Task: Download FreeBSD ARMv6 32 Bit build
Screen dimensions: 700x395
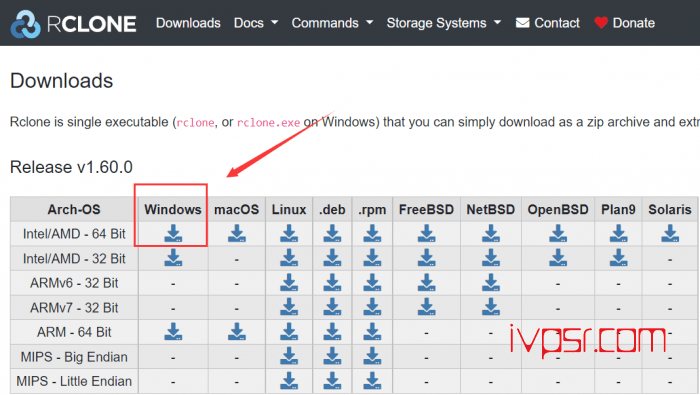Action: (426, 283)
